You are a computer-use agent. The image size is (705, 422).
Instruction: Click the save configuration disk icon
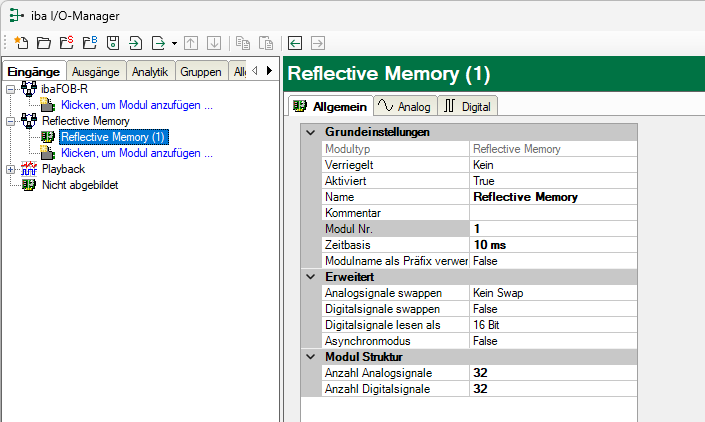[112, 43]
